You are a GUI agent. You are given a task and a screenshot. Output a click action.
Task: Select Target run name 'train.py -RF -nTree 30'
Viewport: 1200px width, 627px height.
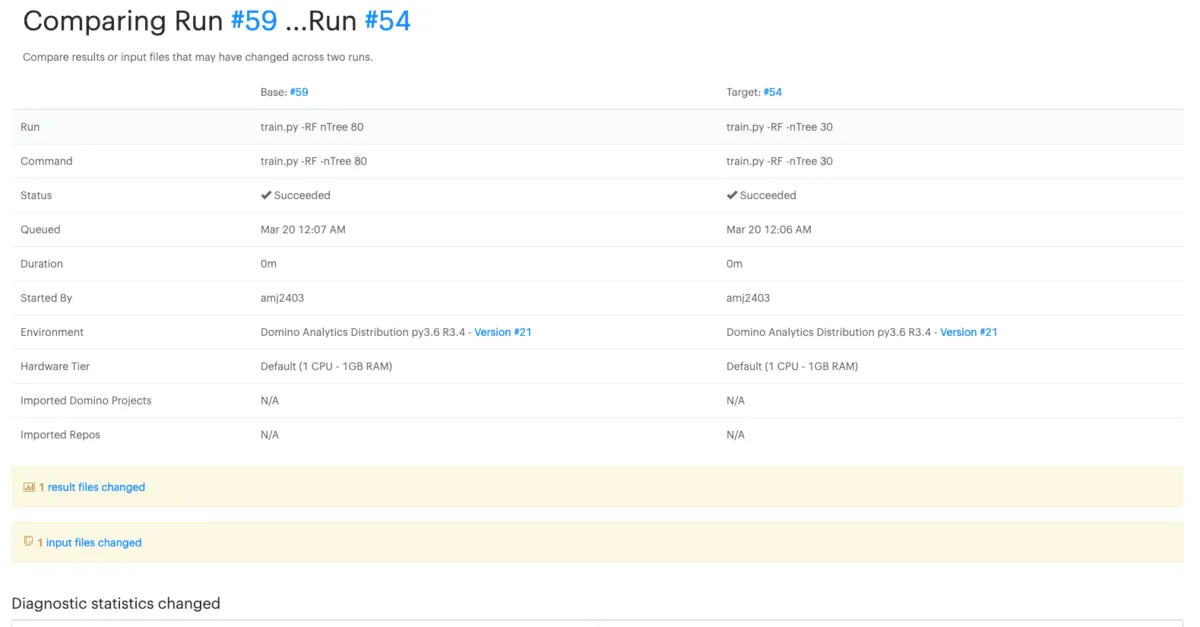pos(779,127)
